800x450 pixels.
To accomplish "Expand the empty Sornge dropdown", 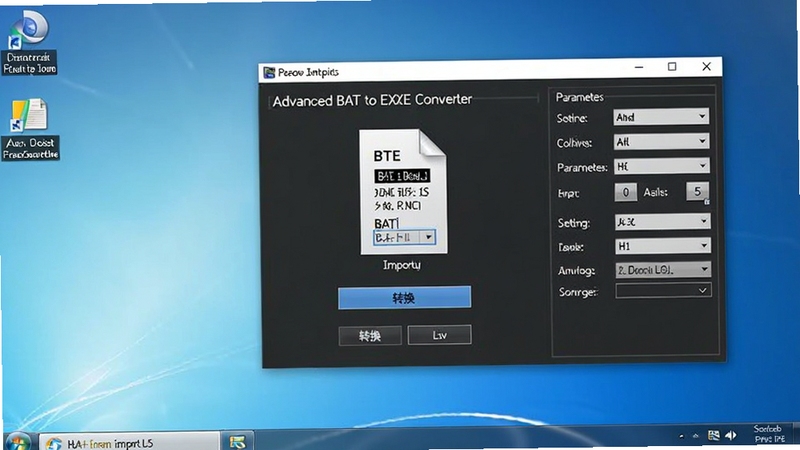I will [663, 291].
